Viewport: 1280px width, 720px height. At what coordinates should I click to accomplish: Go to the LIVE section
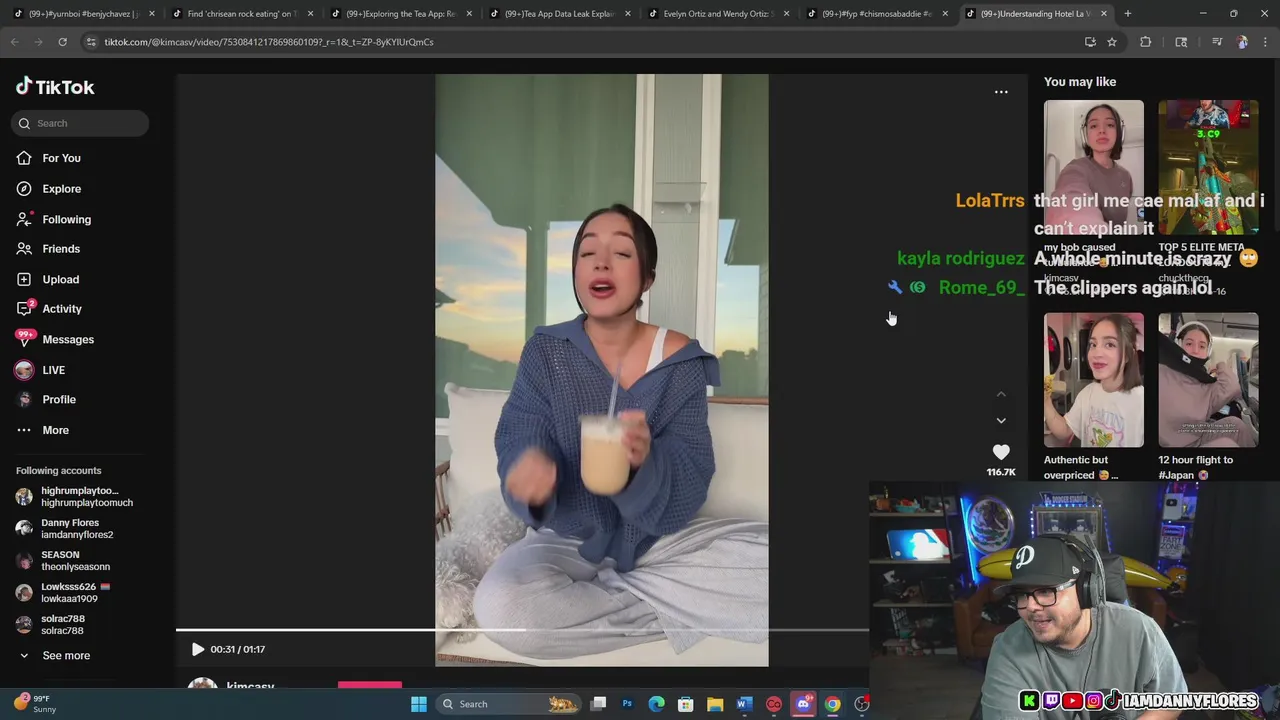pos(53,370)
